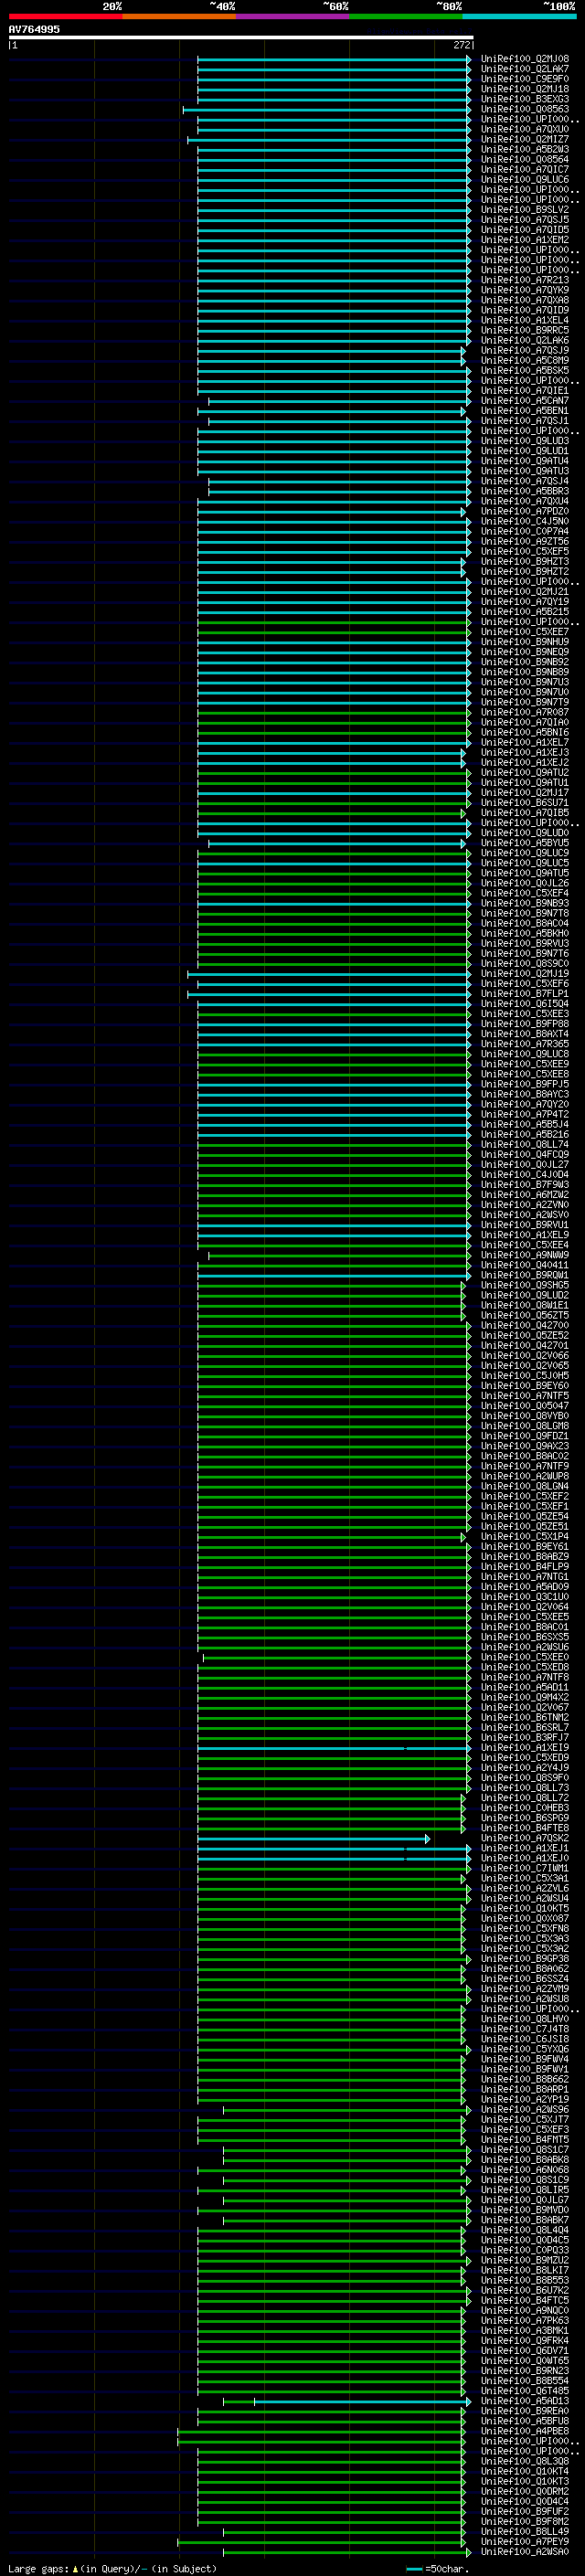Select hit label UniRef100_Q2LAK6
This screenshot has width=585, height=2576.
525,340
